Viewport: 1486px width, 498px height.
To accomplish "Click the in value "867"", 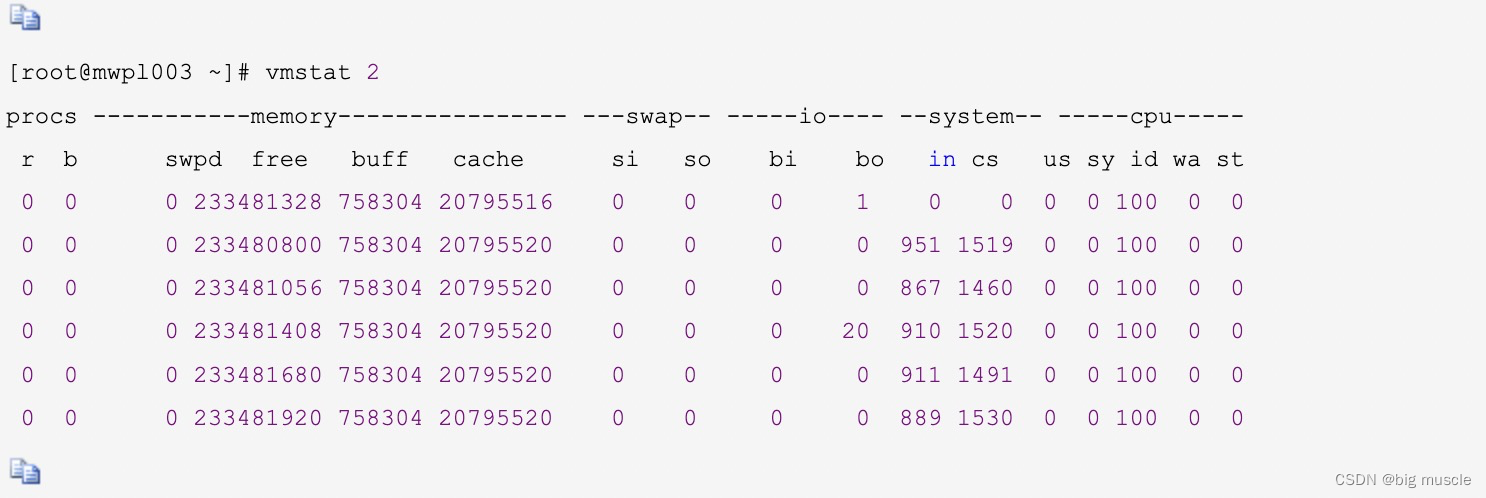I will tap(921, 288).
